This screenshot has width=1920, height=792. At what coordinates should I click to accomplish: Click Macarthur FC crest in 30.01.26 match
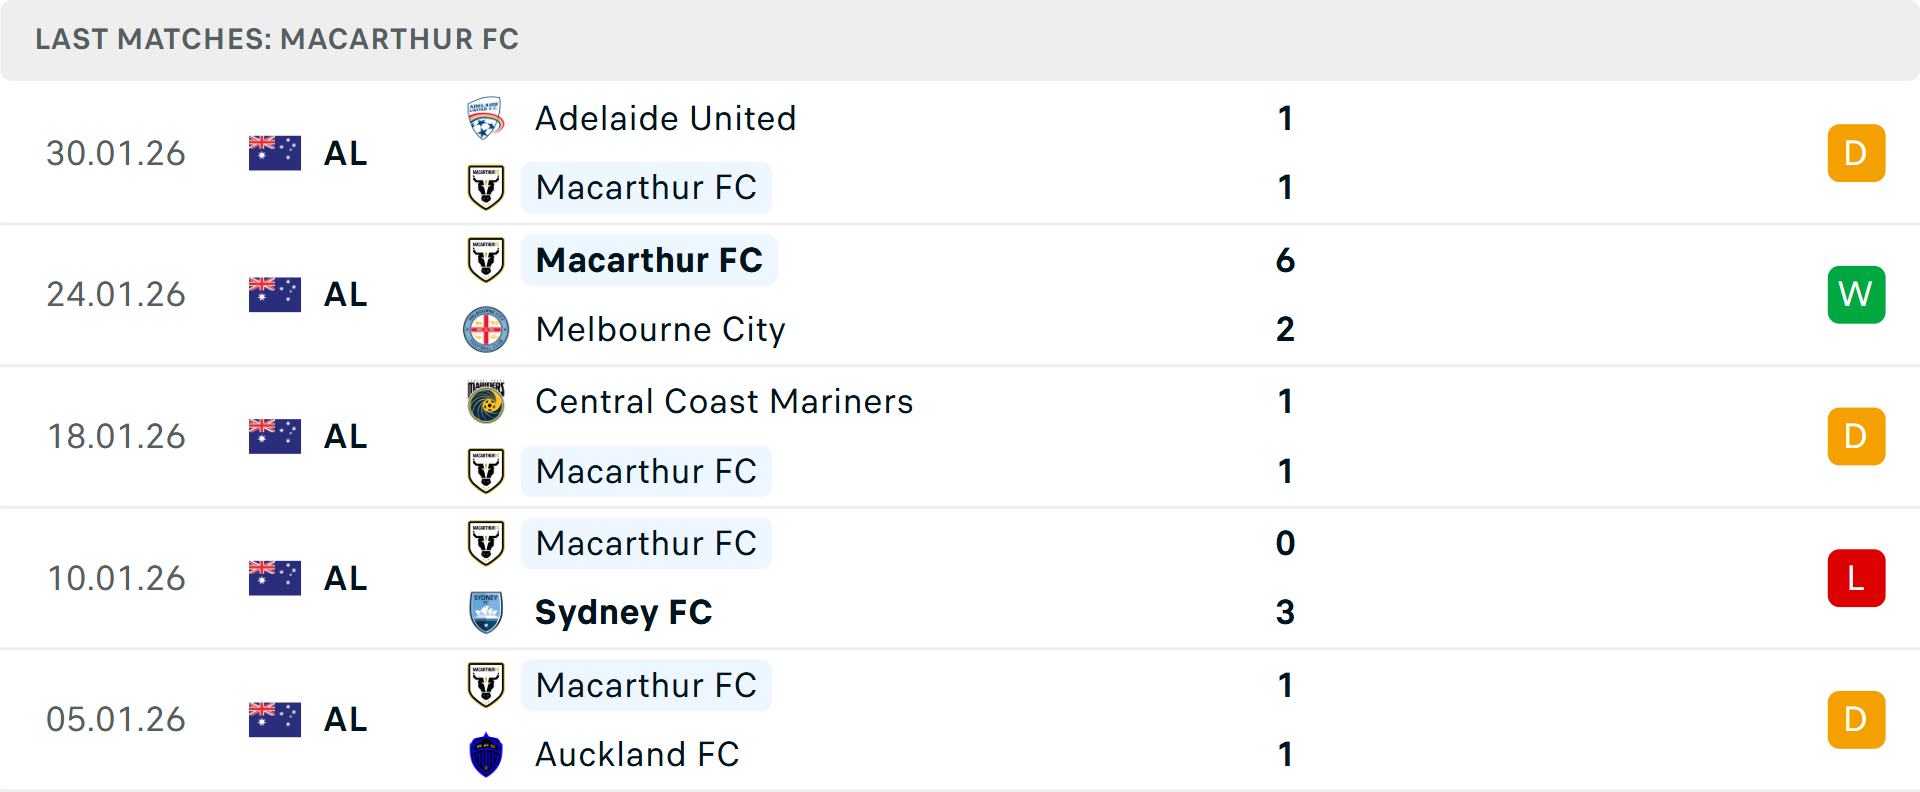coord(486,187)
